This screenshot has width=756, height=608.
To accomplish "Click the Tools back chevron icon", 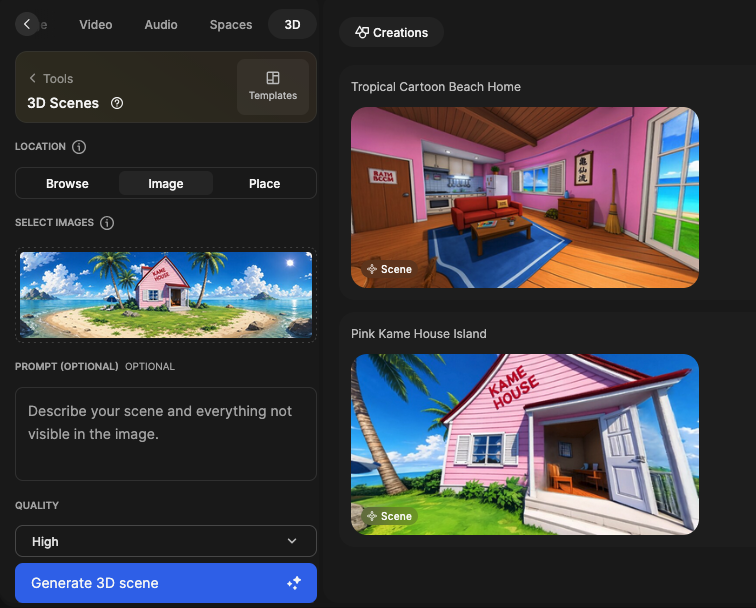I will click(32, 78).
